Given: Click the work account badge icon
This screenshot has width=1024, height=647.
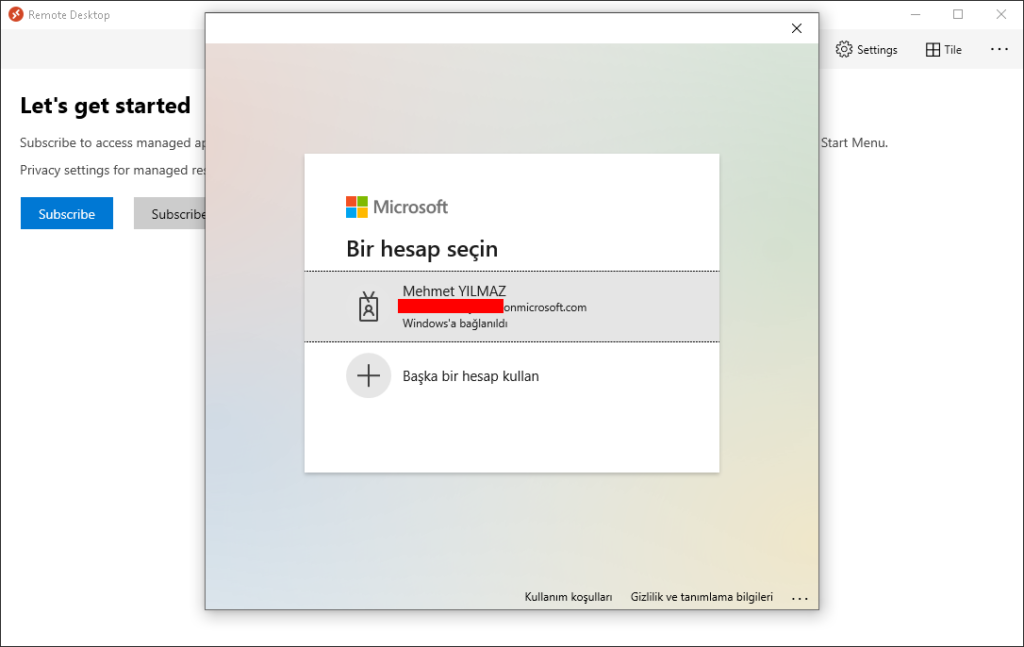Looking at the screenshot, I should coord(368,306).
